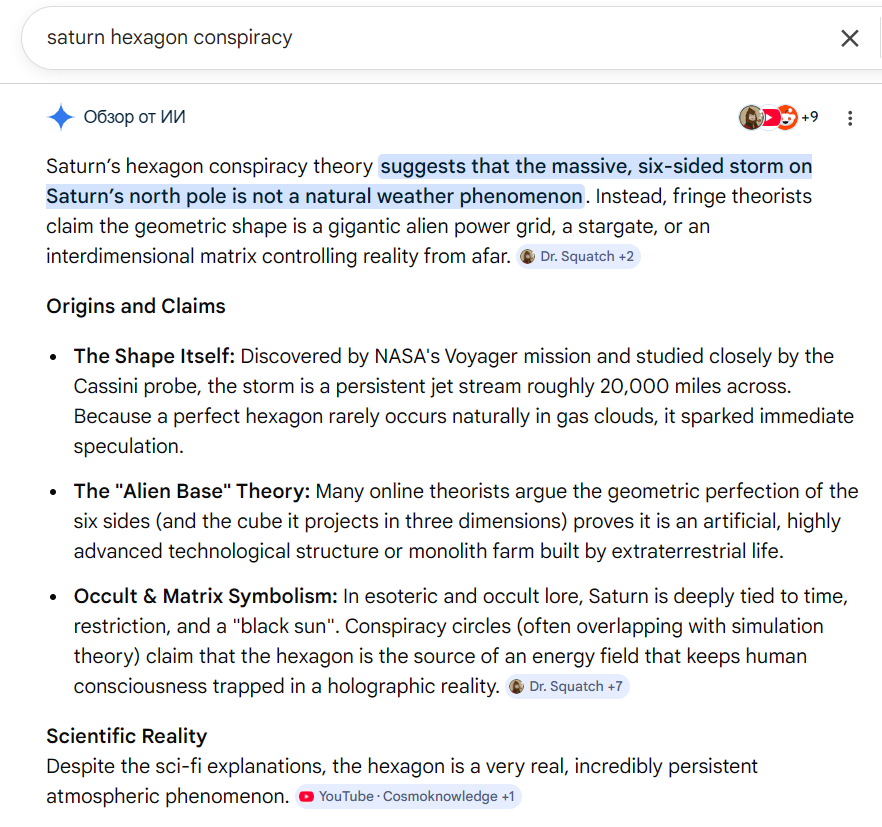Click The Shape Itself bullet title
The height and width of the screenshot is (827, 882).
point(154,356)
